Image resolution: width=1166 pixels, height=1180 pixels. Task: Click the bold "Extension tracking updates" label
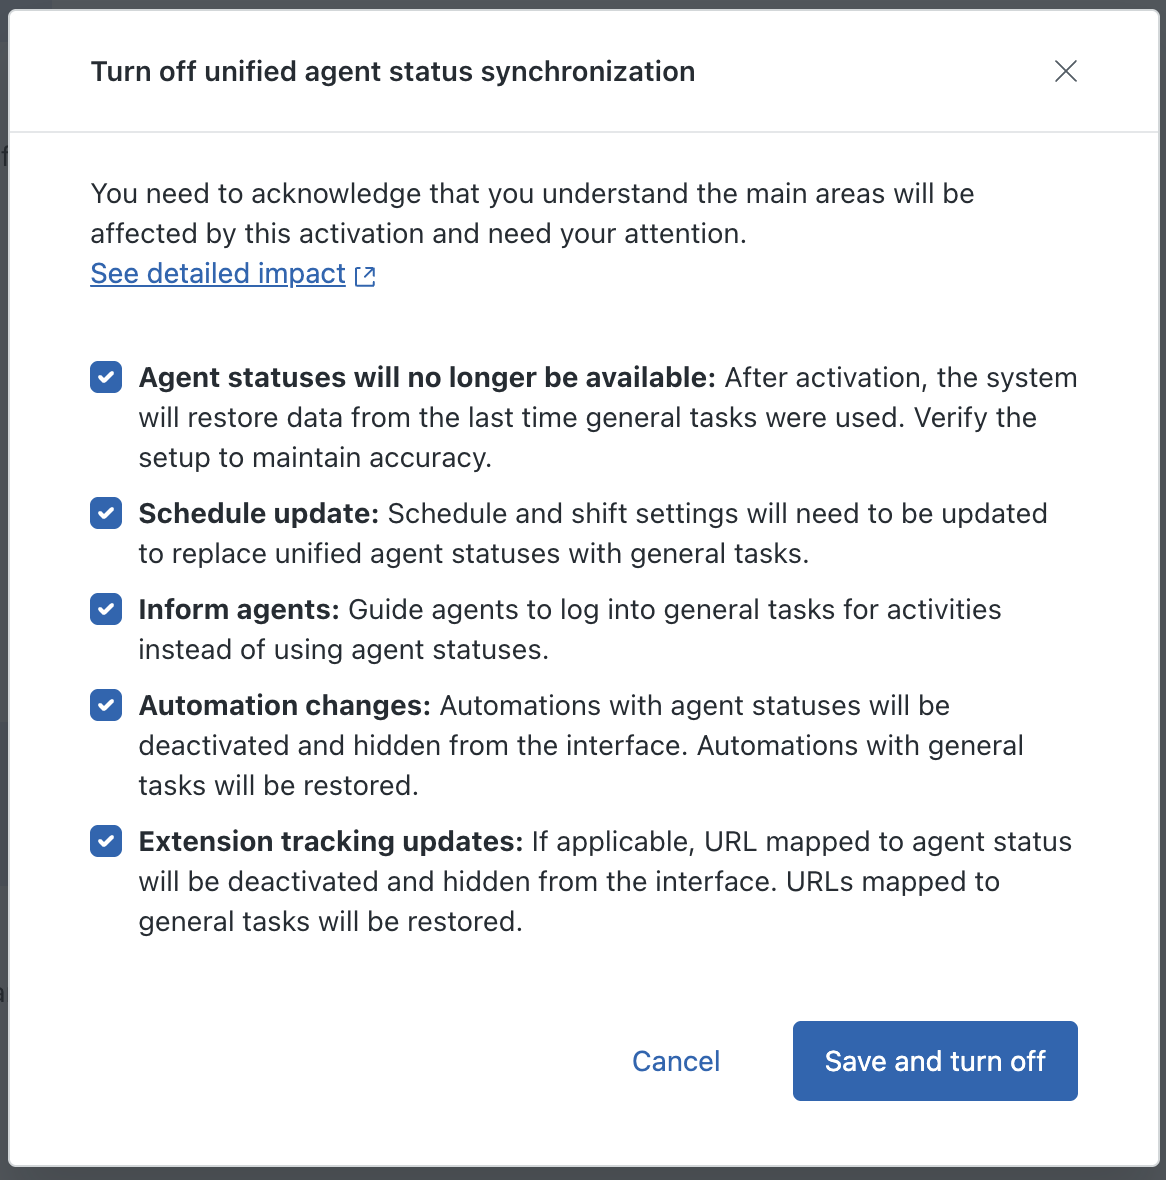[330, 842]
